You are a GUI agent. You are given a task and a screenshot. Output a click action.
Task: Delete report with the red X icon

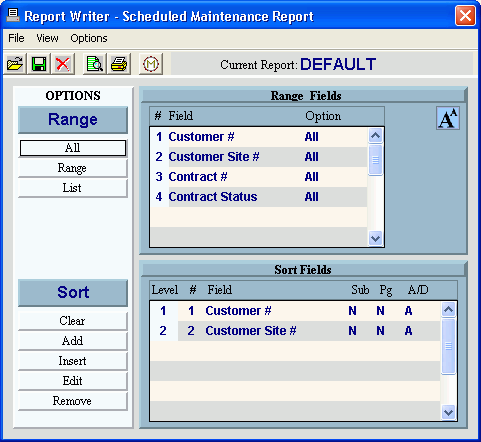63,64
